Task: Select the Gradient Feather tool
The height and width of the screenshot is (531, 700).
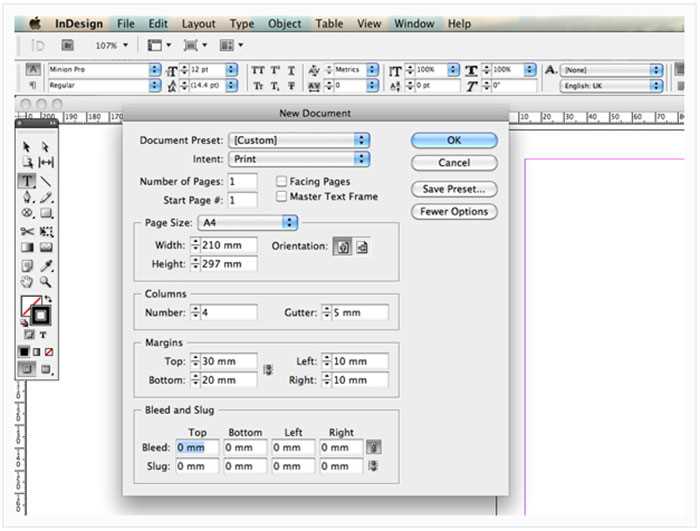Action: click(x=46, y=247)
